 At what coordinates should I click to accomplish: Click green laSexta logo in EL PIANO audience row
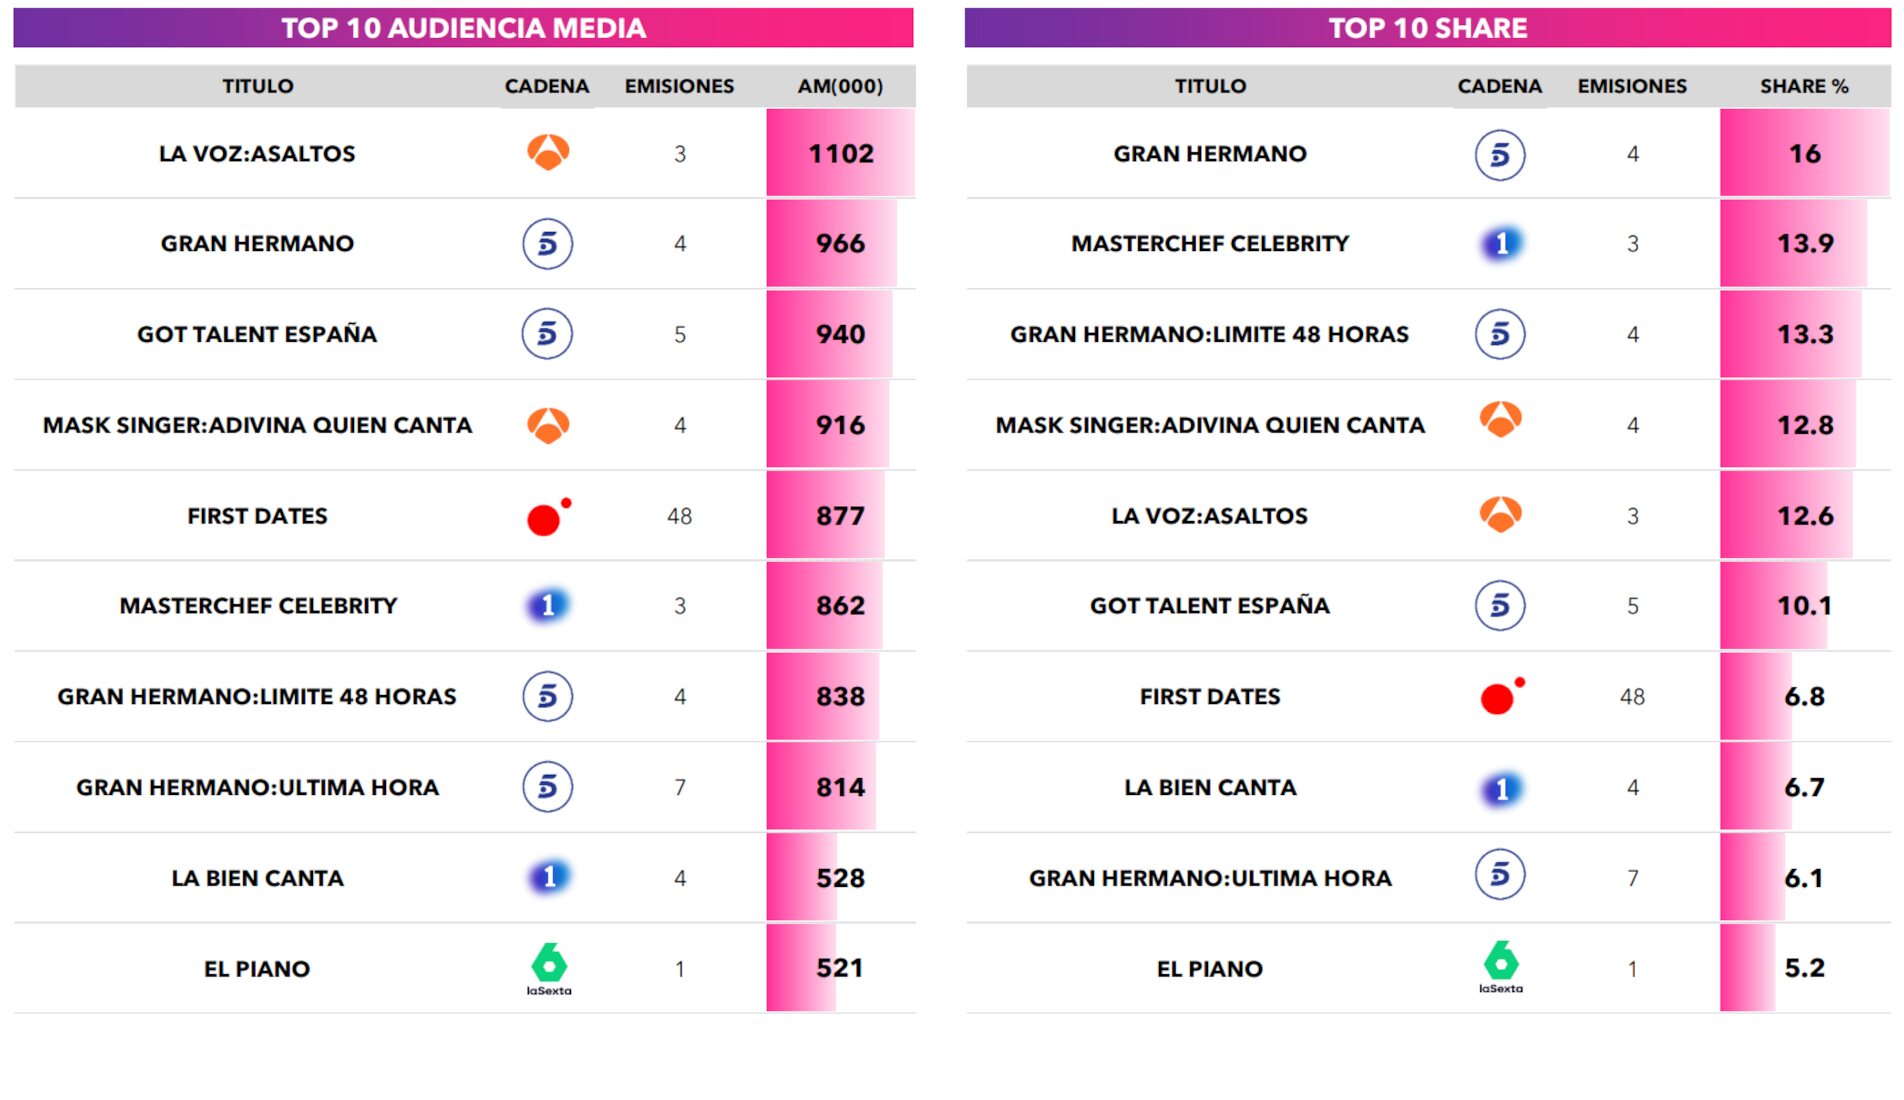pos(548,967)
